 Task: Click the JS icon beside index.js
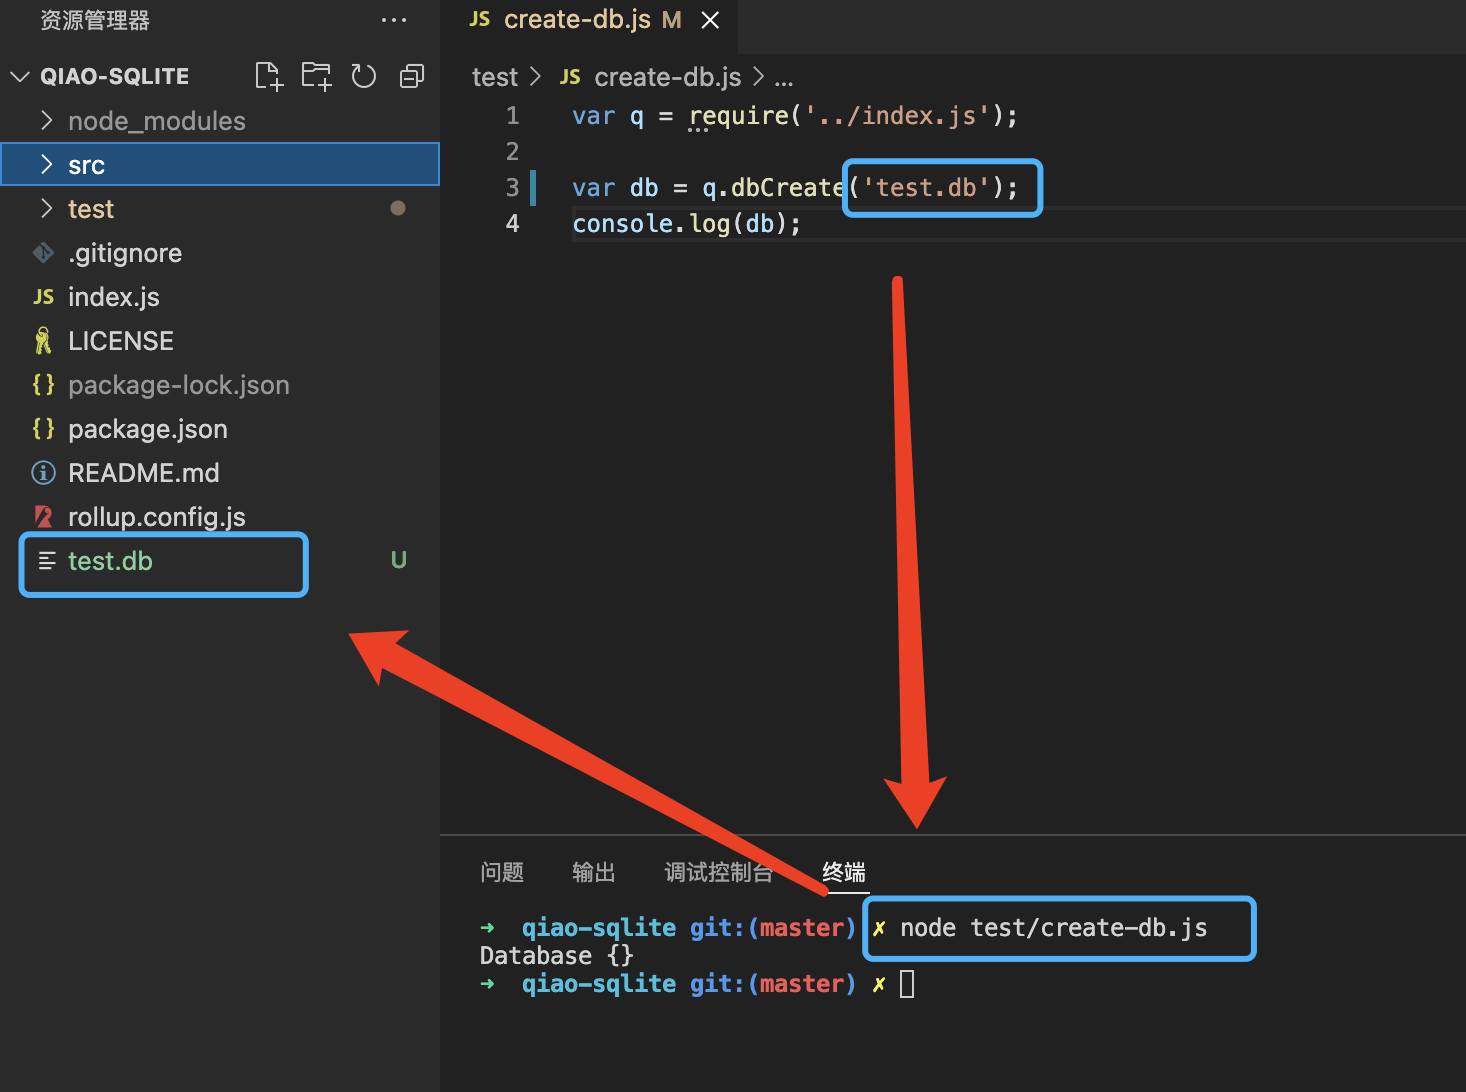[x=43, y=296]
